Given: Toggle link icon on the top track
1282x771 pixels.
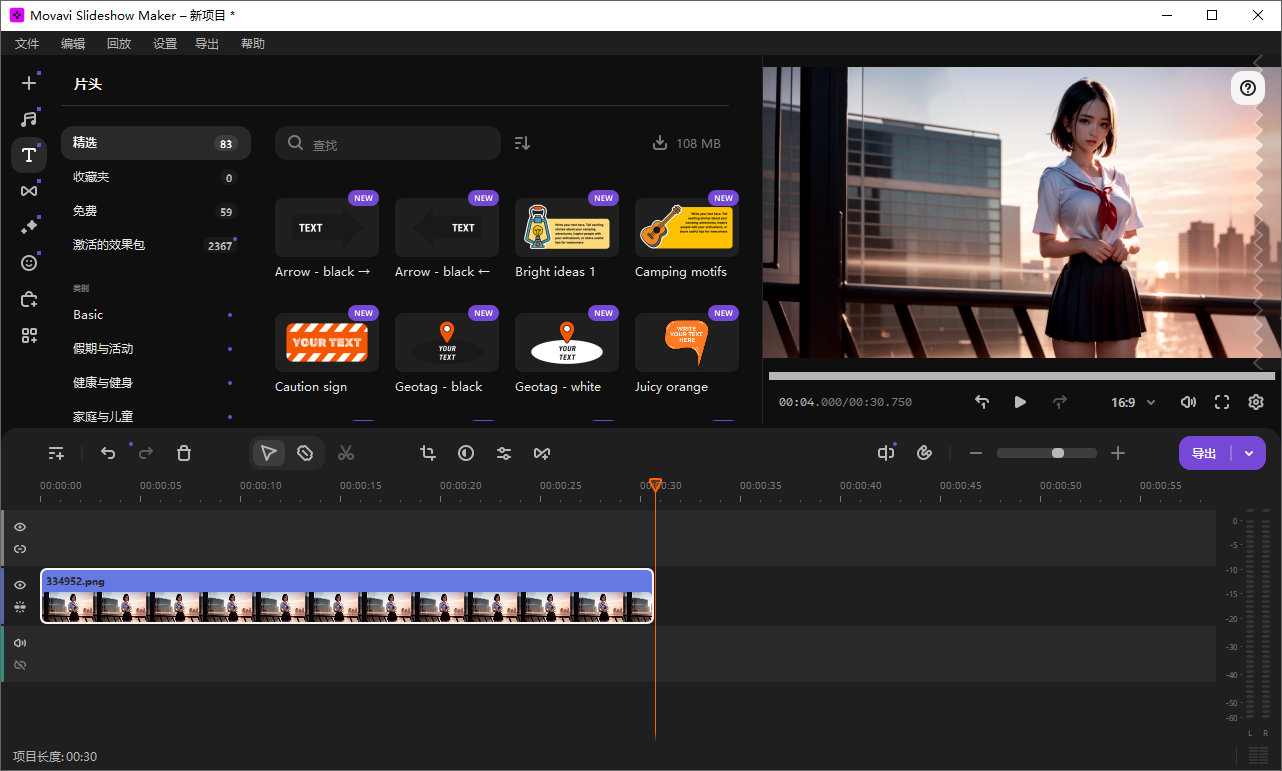Looking at the screenshot, I should tap(20, 549).
